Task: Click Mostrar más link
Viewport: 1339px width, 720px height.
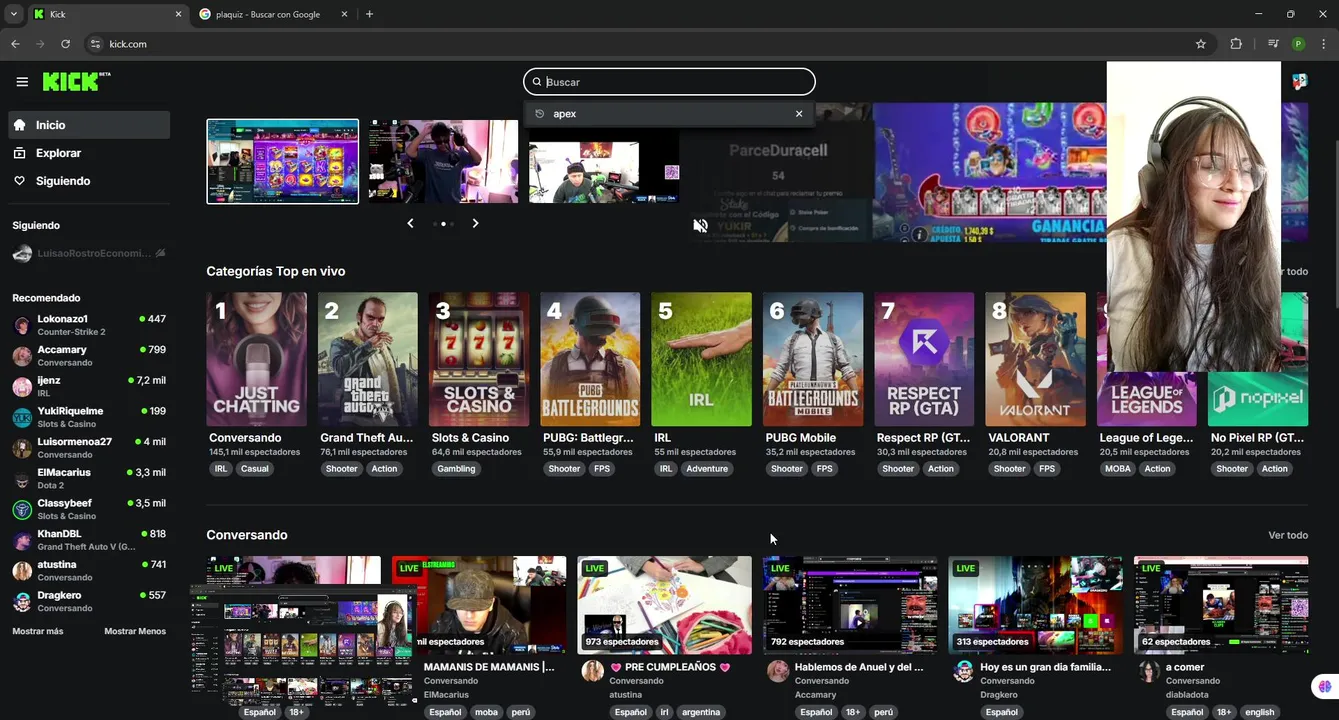Action: (38, 631)
